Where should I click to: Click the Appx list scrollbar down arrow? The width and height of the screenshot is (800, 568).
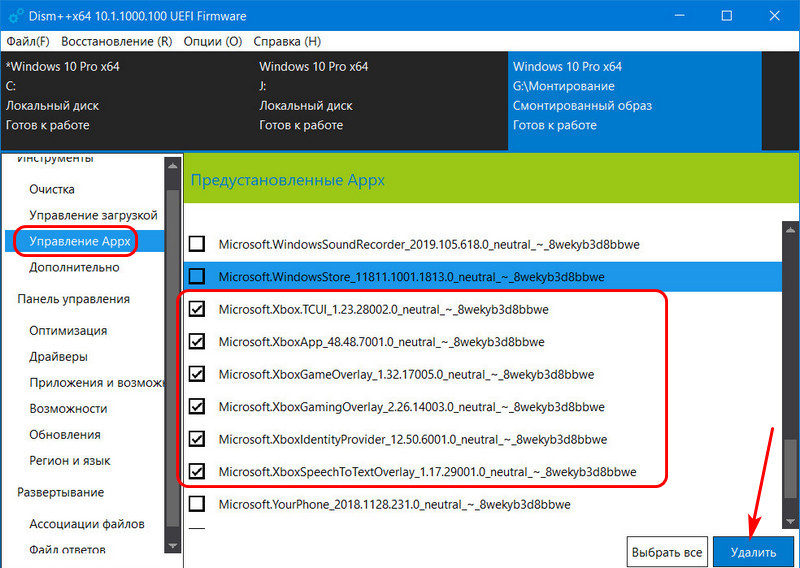(x=790, y=521)
